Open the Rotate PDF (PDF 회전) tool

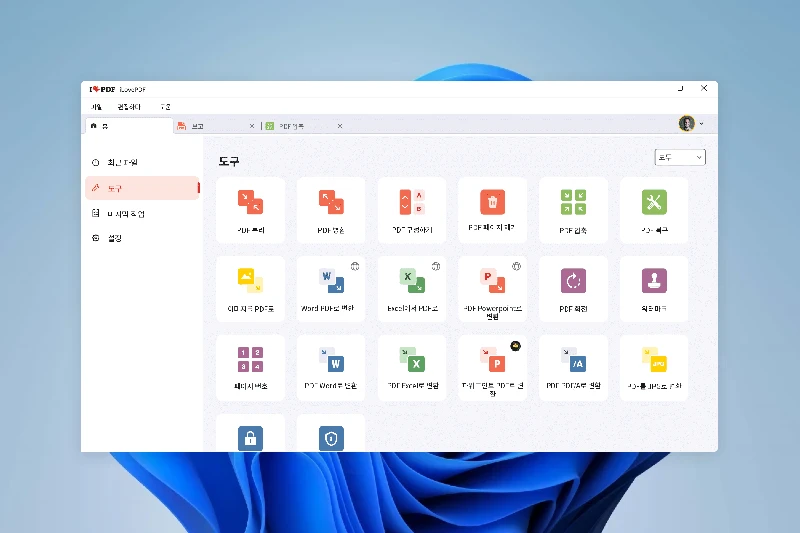point(573,289)
